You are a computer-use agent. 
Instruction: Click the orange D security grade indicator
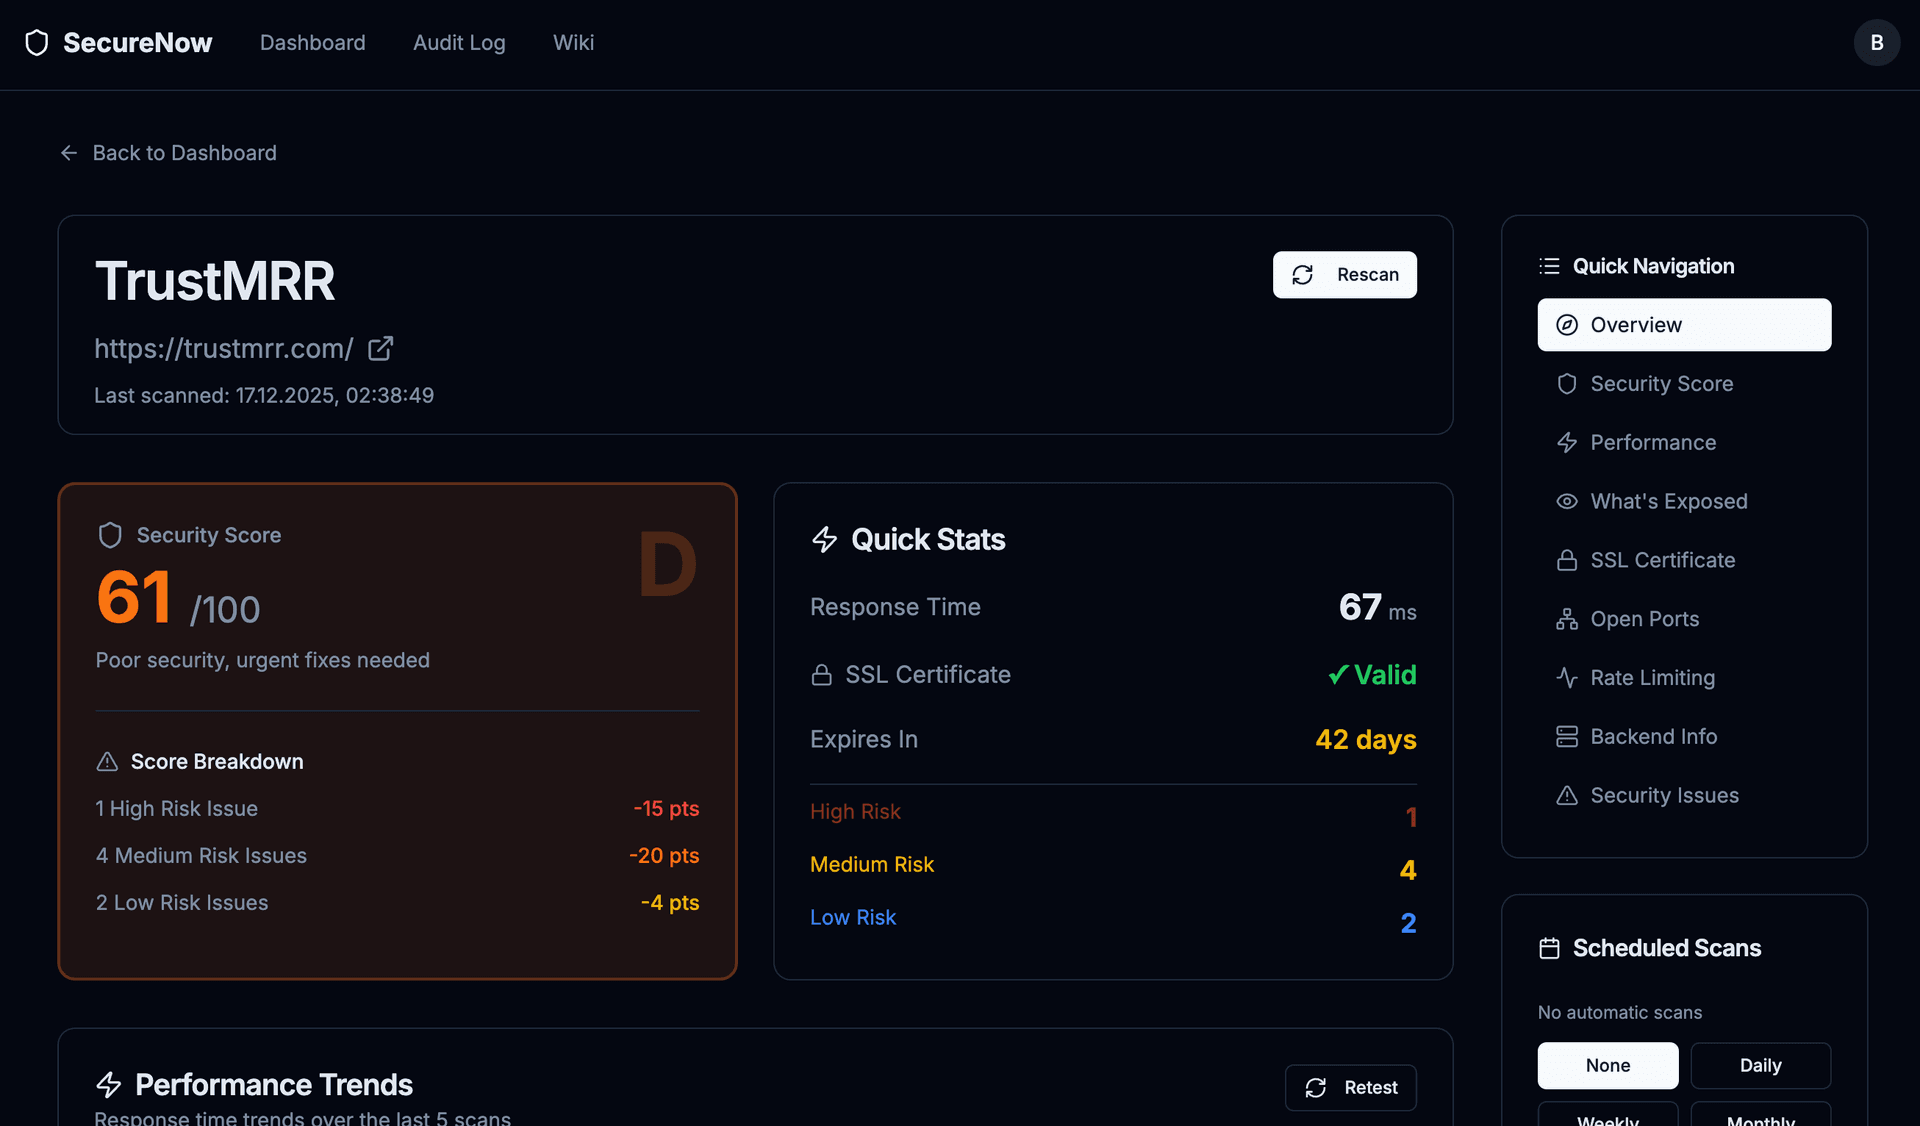tap(667, 565)
